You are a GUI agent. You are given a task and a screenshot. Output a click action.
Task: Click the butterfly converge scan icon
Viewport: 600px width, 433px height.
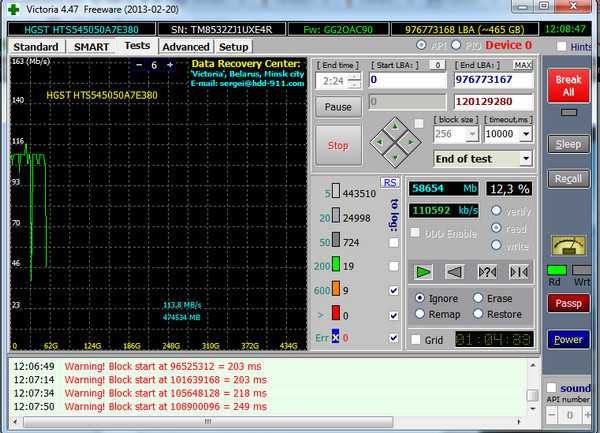click(x=519, y=272)
